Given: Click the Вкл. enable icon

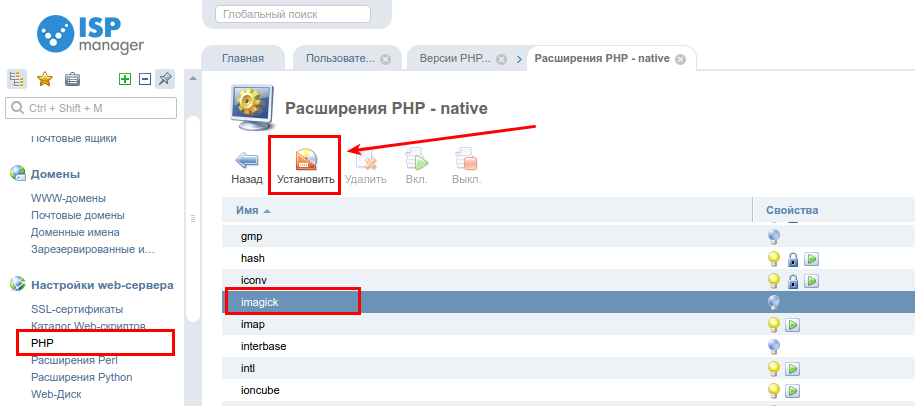Looking at the screenshot, I should tap(417, 160).
